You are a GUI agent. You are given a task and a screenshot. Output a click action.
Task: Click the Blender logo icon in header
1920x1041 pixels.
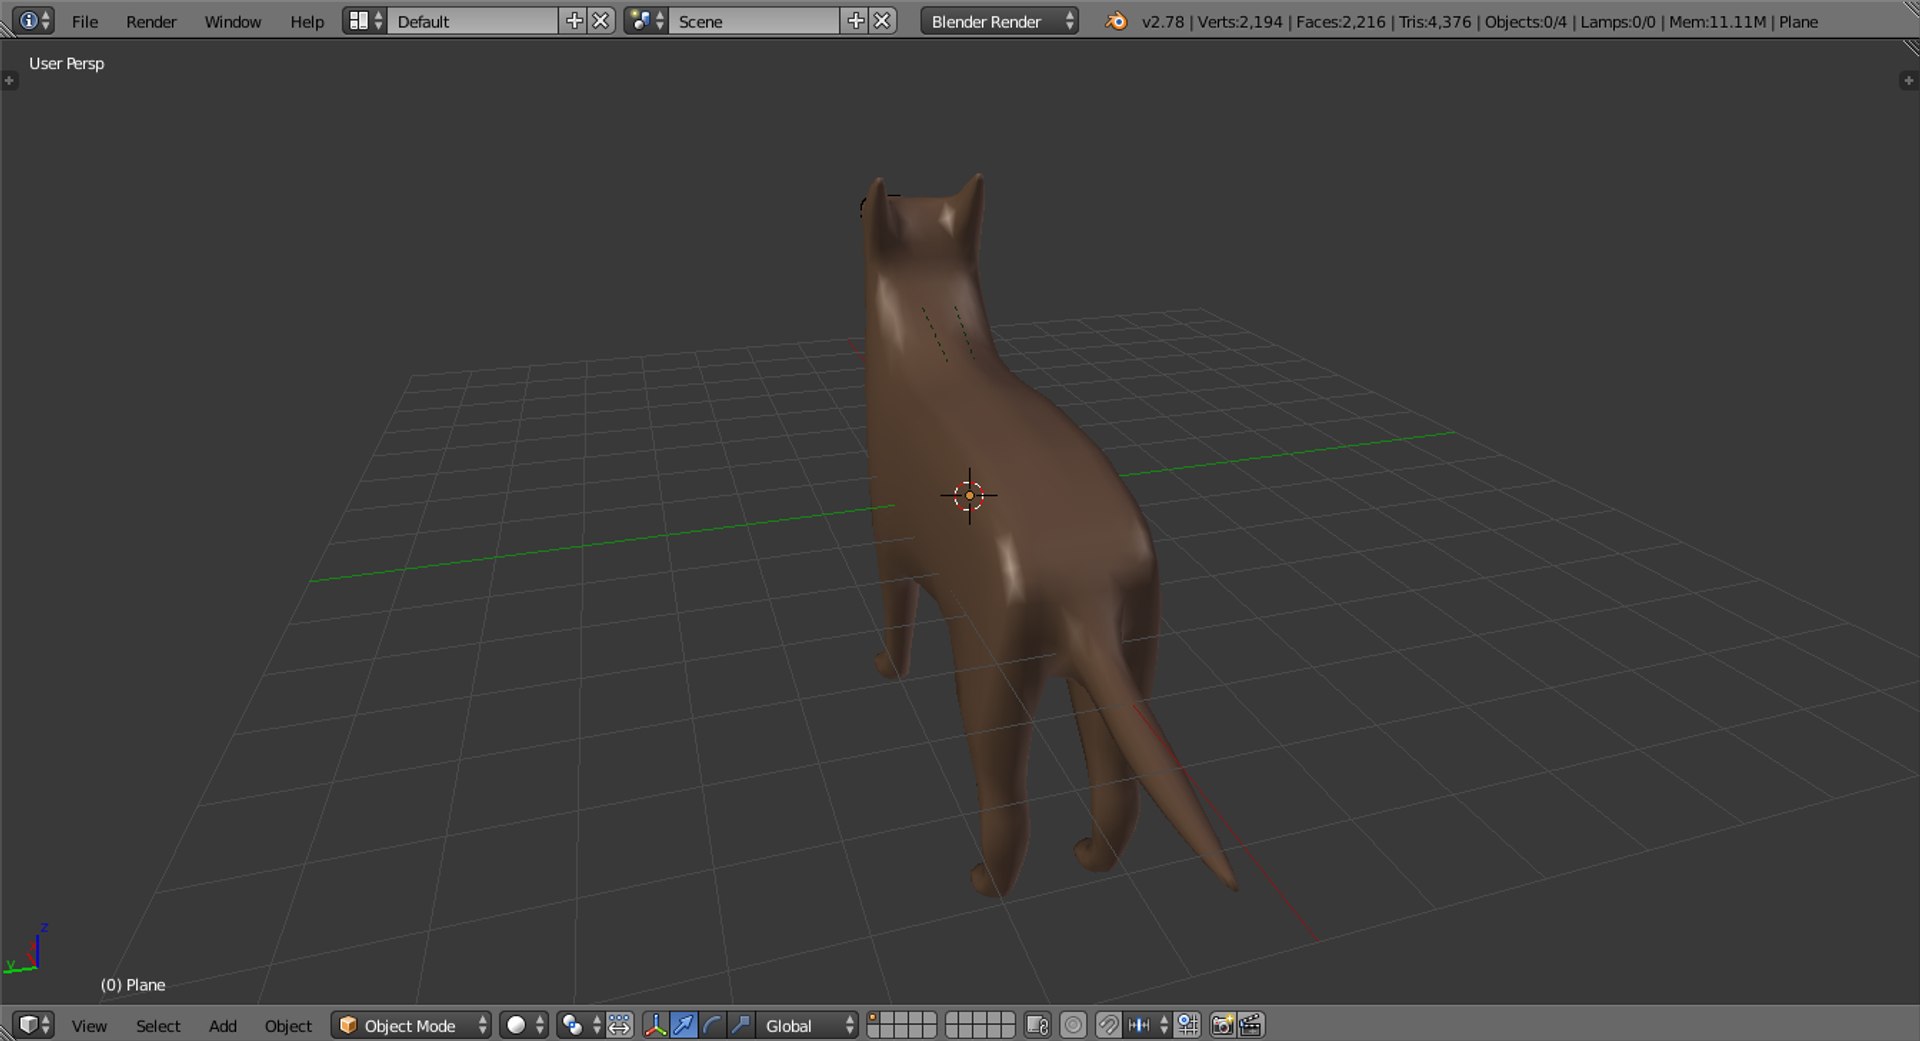click(x=1115, y=21)
